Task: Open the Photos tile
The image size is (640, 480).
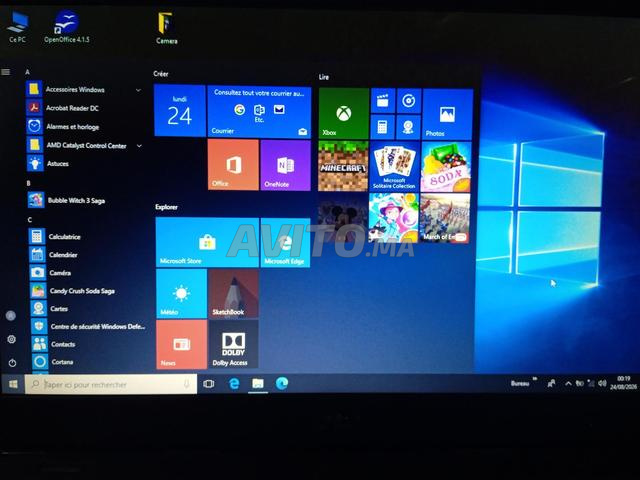Action: (448, 114)
